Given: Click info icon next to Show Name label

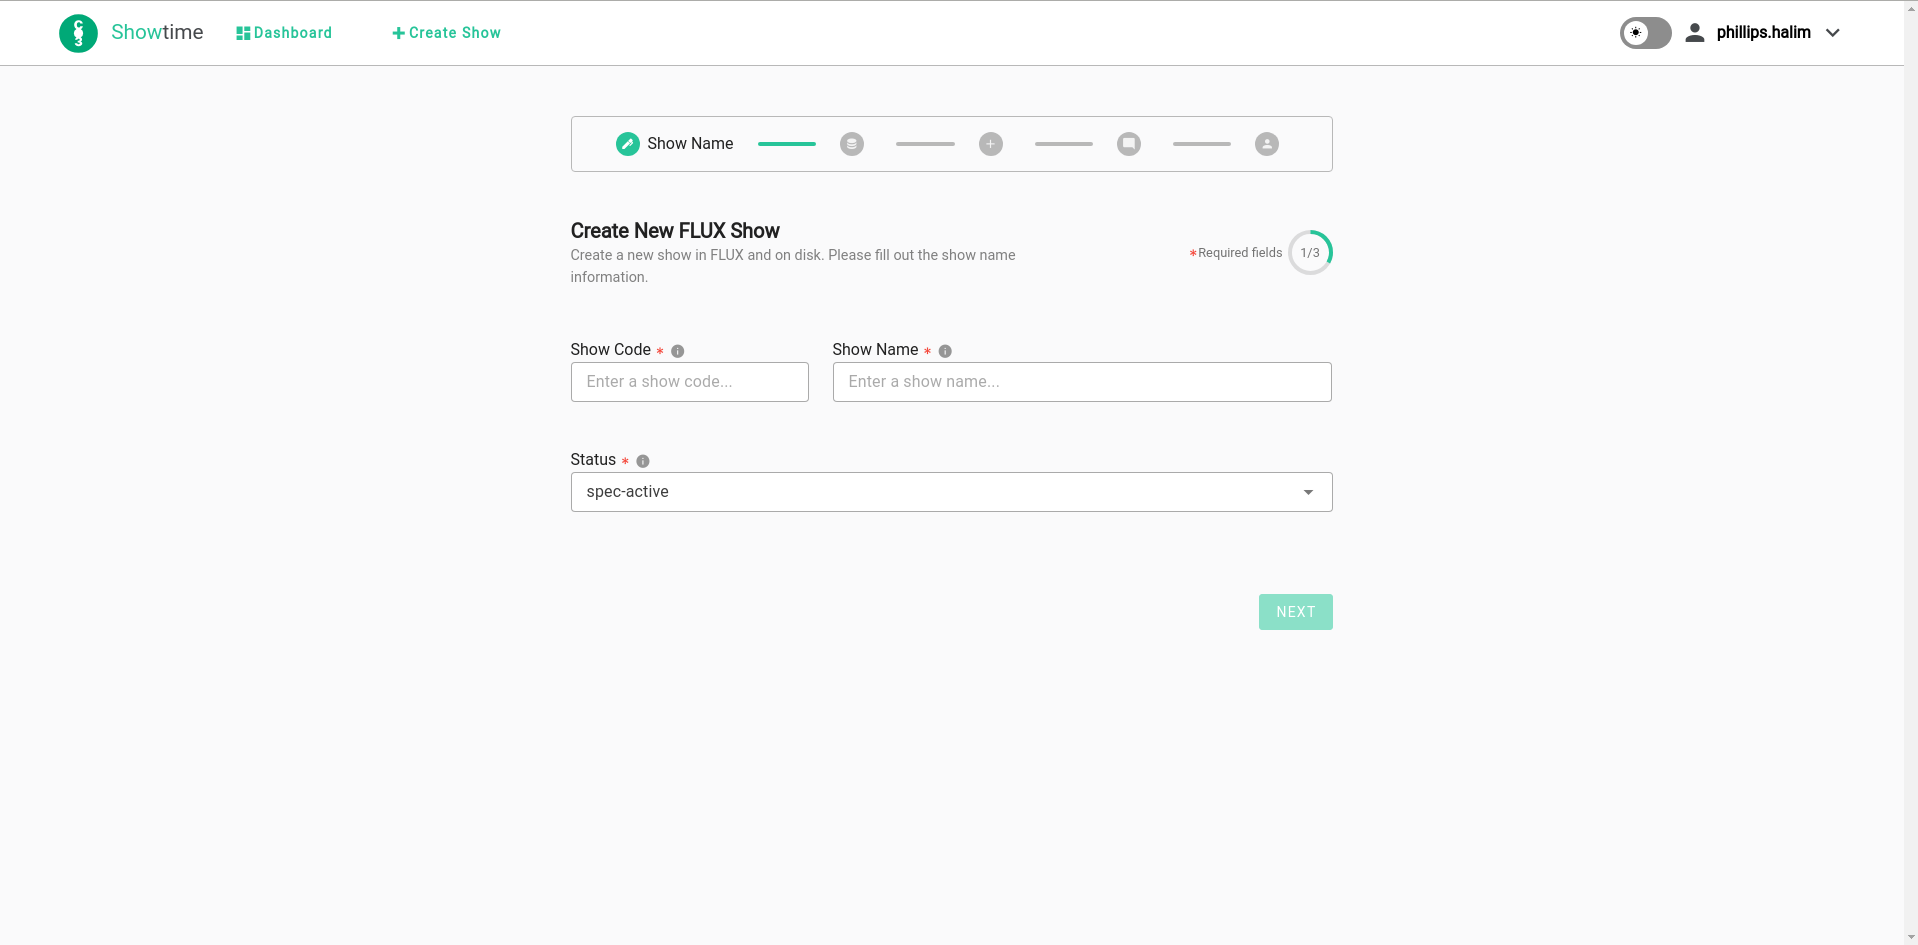Looking at the screenshot, I should pyautogui.click(x=945, y=351).
